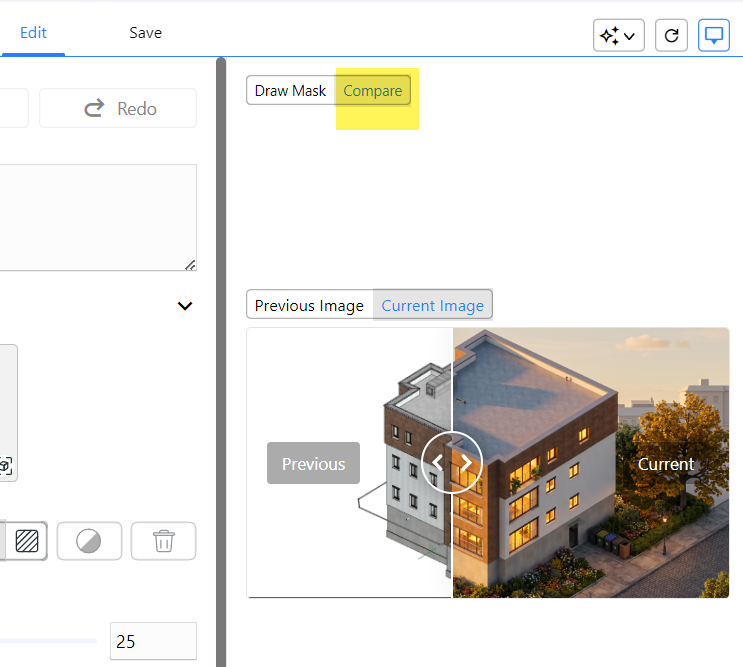
Task: Click inside the prompt text area
Action: click(x=98, y=218)
